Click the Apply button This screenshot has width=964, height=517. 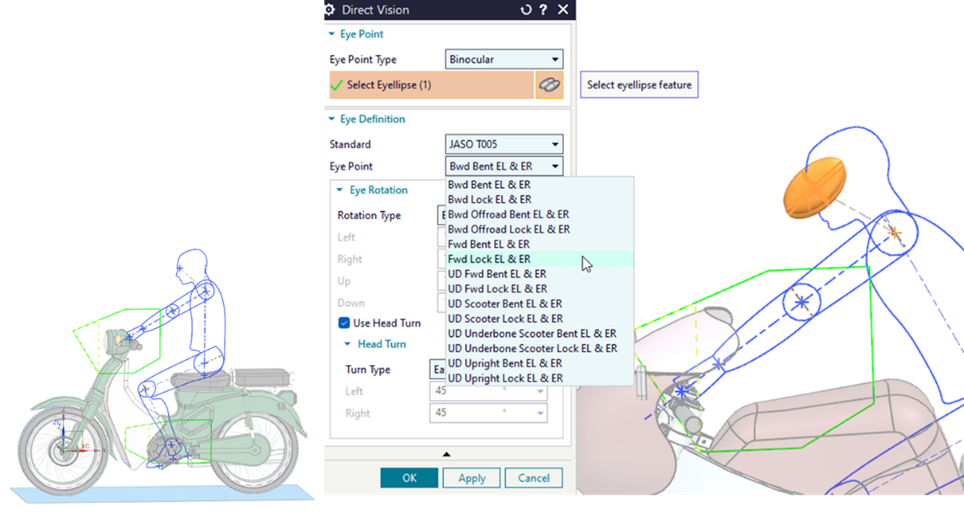[x=471, y=478]
